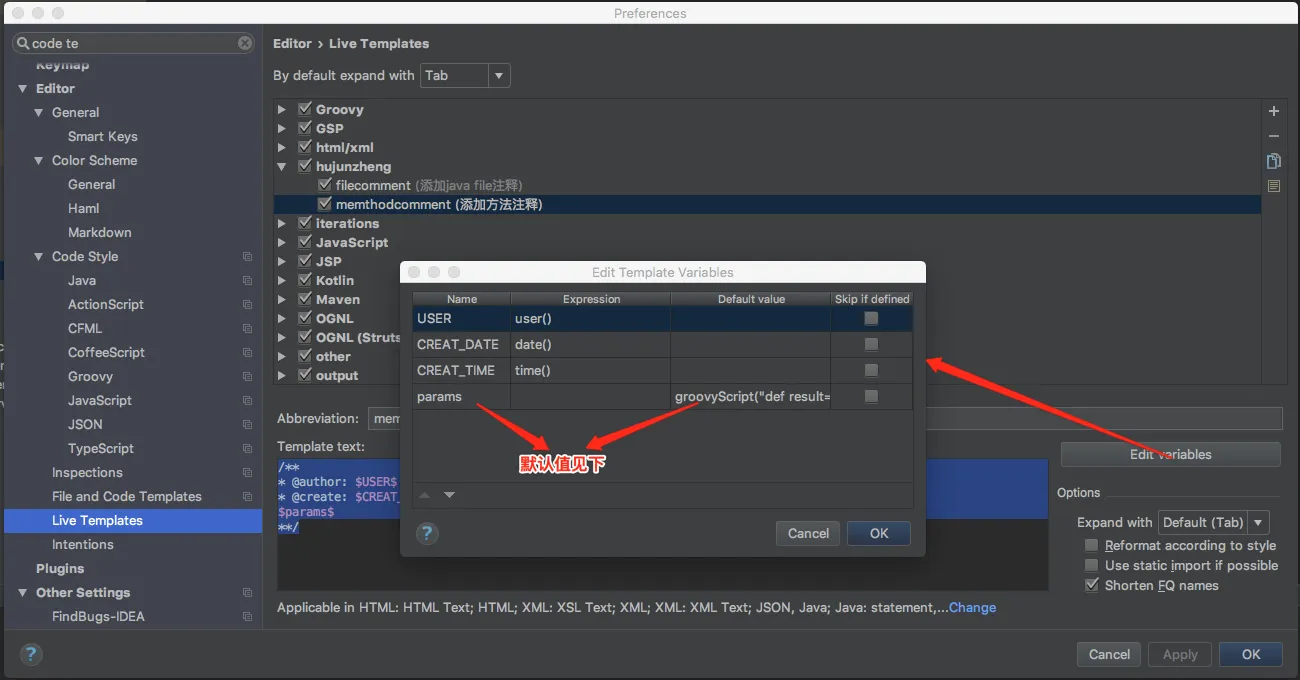Select Live Templates in settings tree
Viewport: 1300px width, 680px height.
(133, 520)
